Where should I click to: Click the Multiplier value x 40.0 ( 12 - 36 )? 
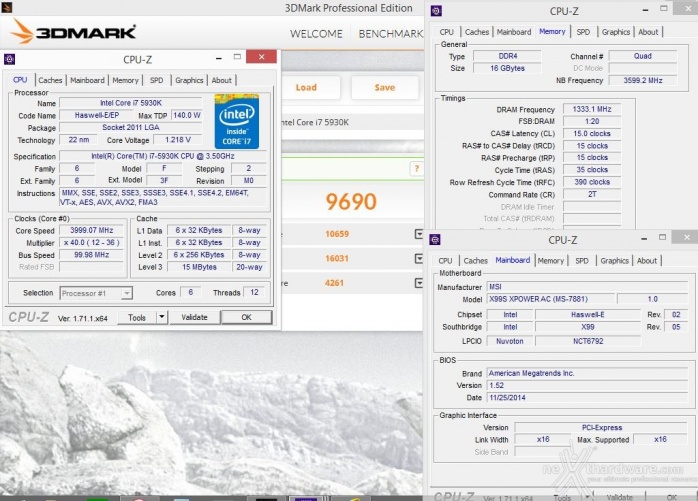(92, 243)
